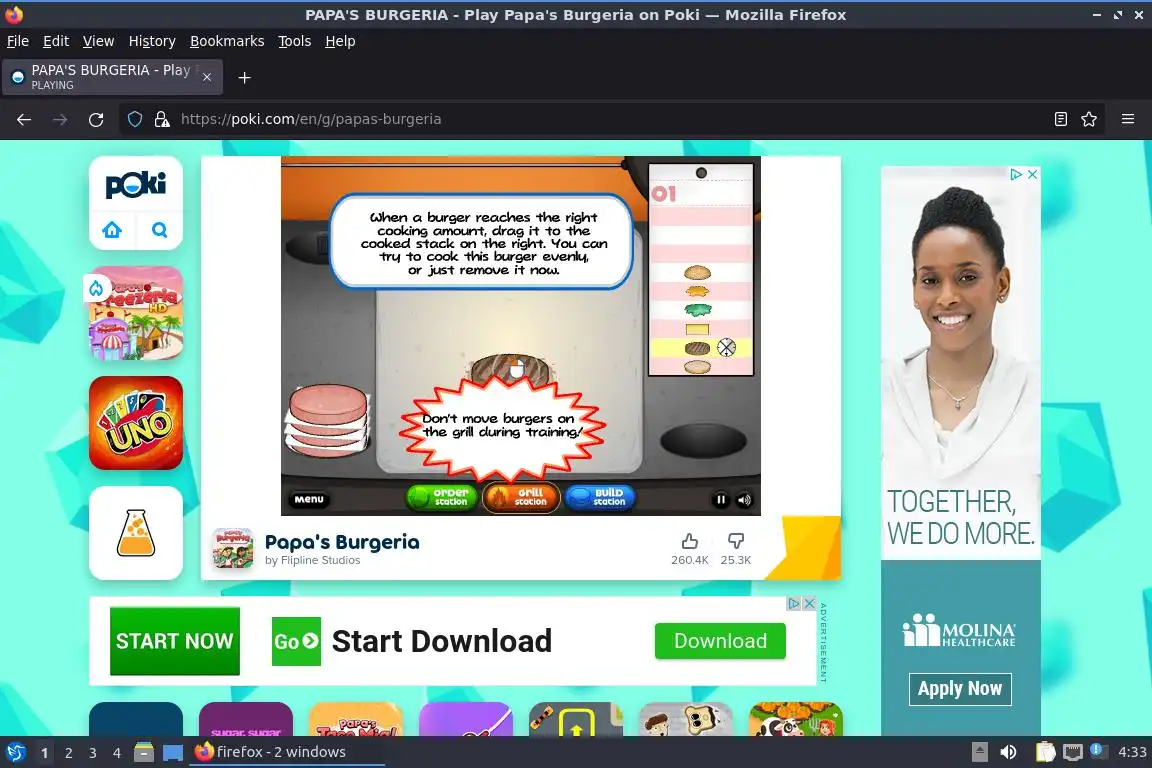
Task: Open the Firefox hamburger menu
Action: coord(1128,119)
